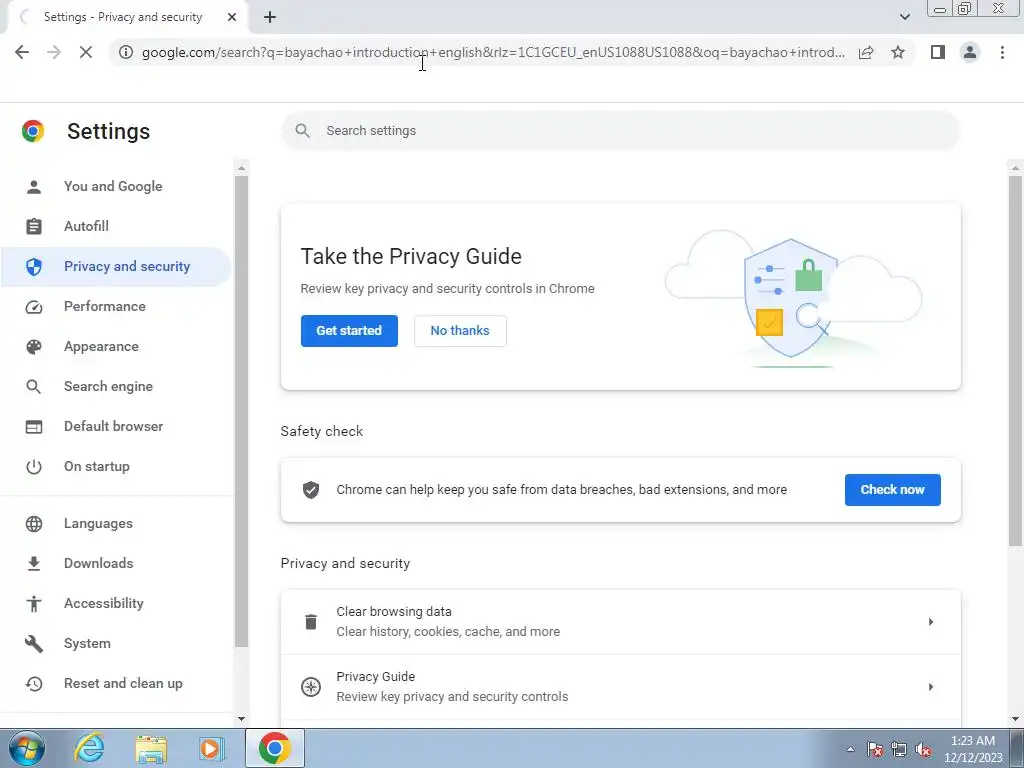Image resolution: width=1024 pixels, height=768 pixels.
Task: Stop loading the page
Action: click(x=86, y=52)
